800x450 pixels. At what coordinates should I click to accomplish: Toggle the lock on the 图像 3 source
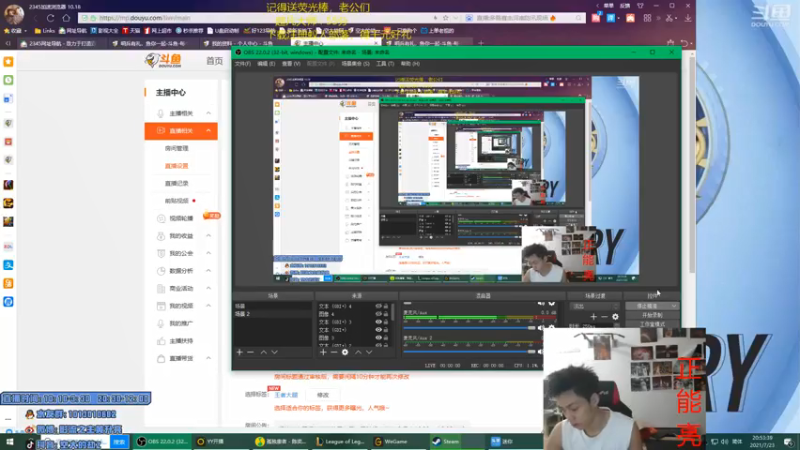click(x=386, y=338)
